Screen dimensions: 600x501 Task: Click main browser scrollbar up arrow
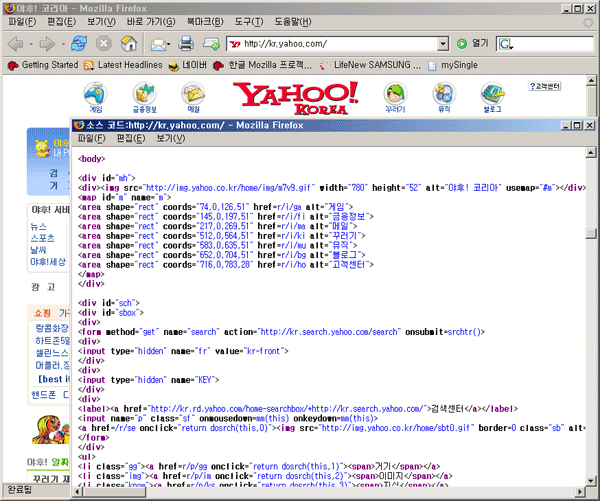click(x=591, y=80)
